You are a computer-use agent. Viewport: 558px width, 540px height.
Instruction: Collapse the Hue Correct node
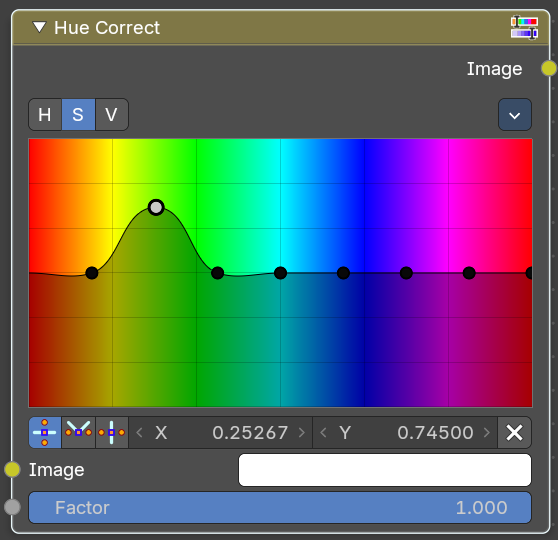point(39,27)
